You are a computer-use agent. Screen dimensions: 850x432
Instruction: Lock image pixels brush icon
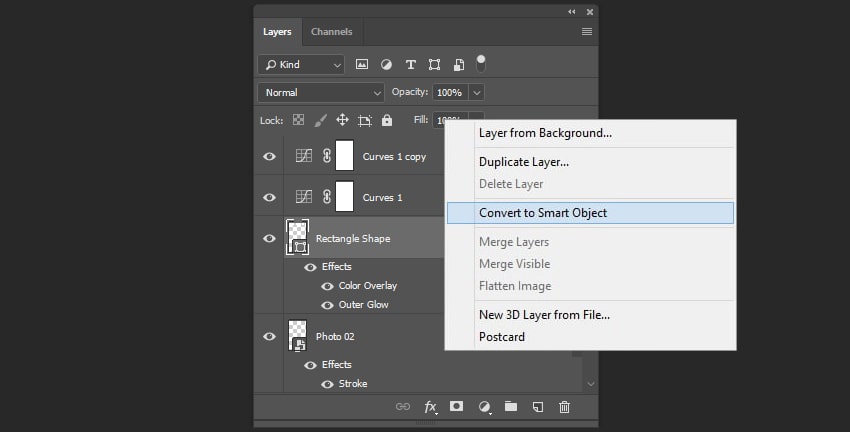click(x=320, y=120)
